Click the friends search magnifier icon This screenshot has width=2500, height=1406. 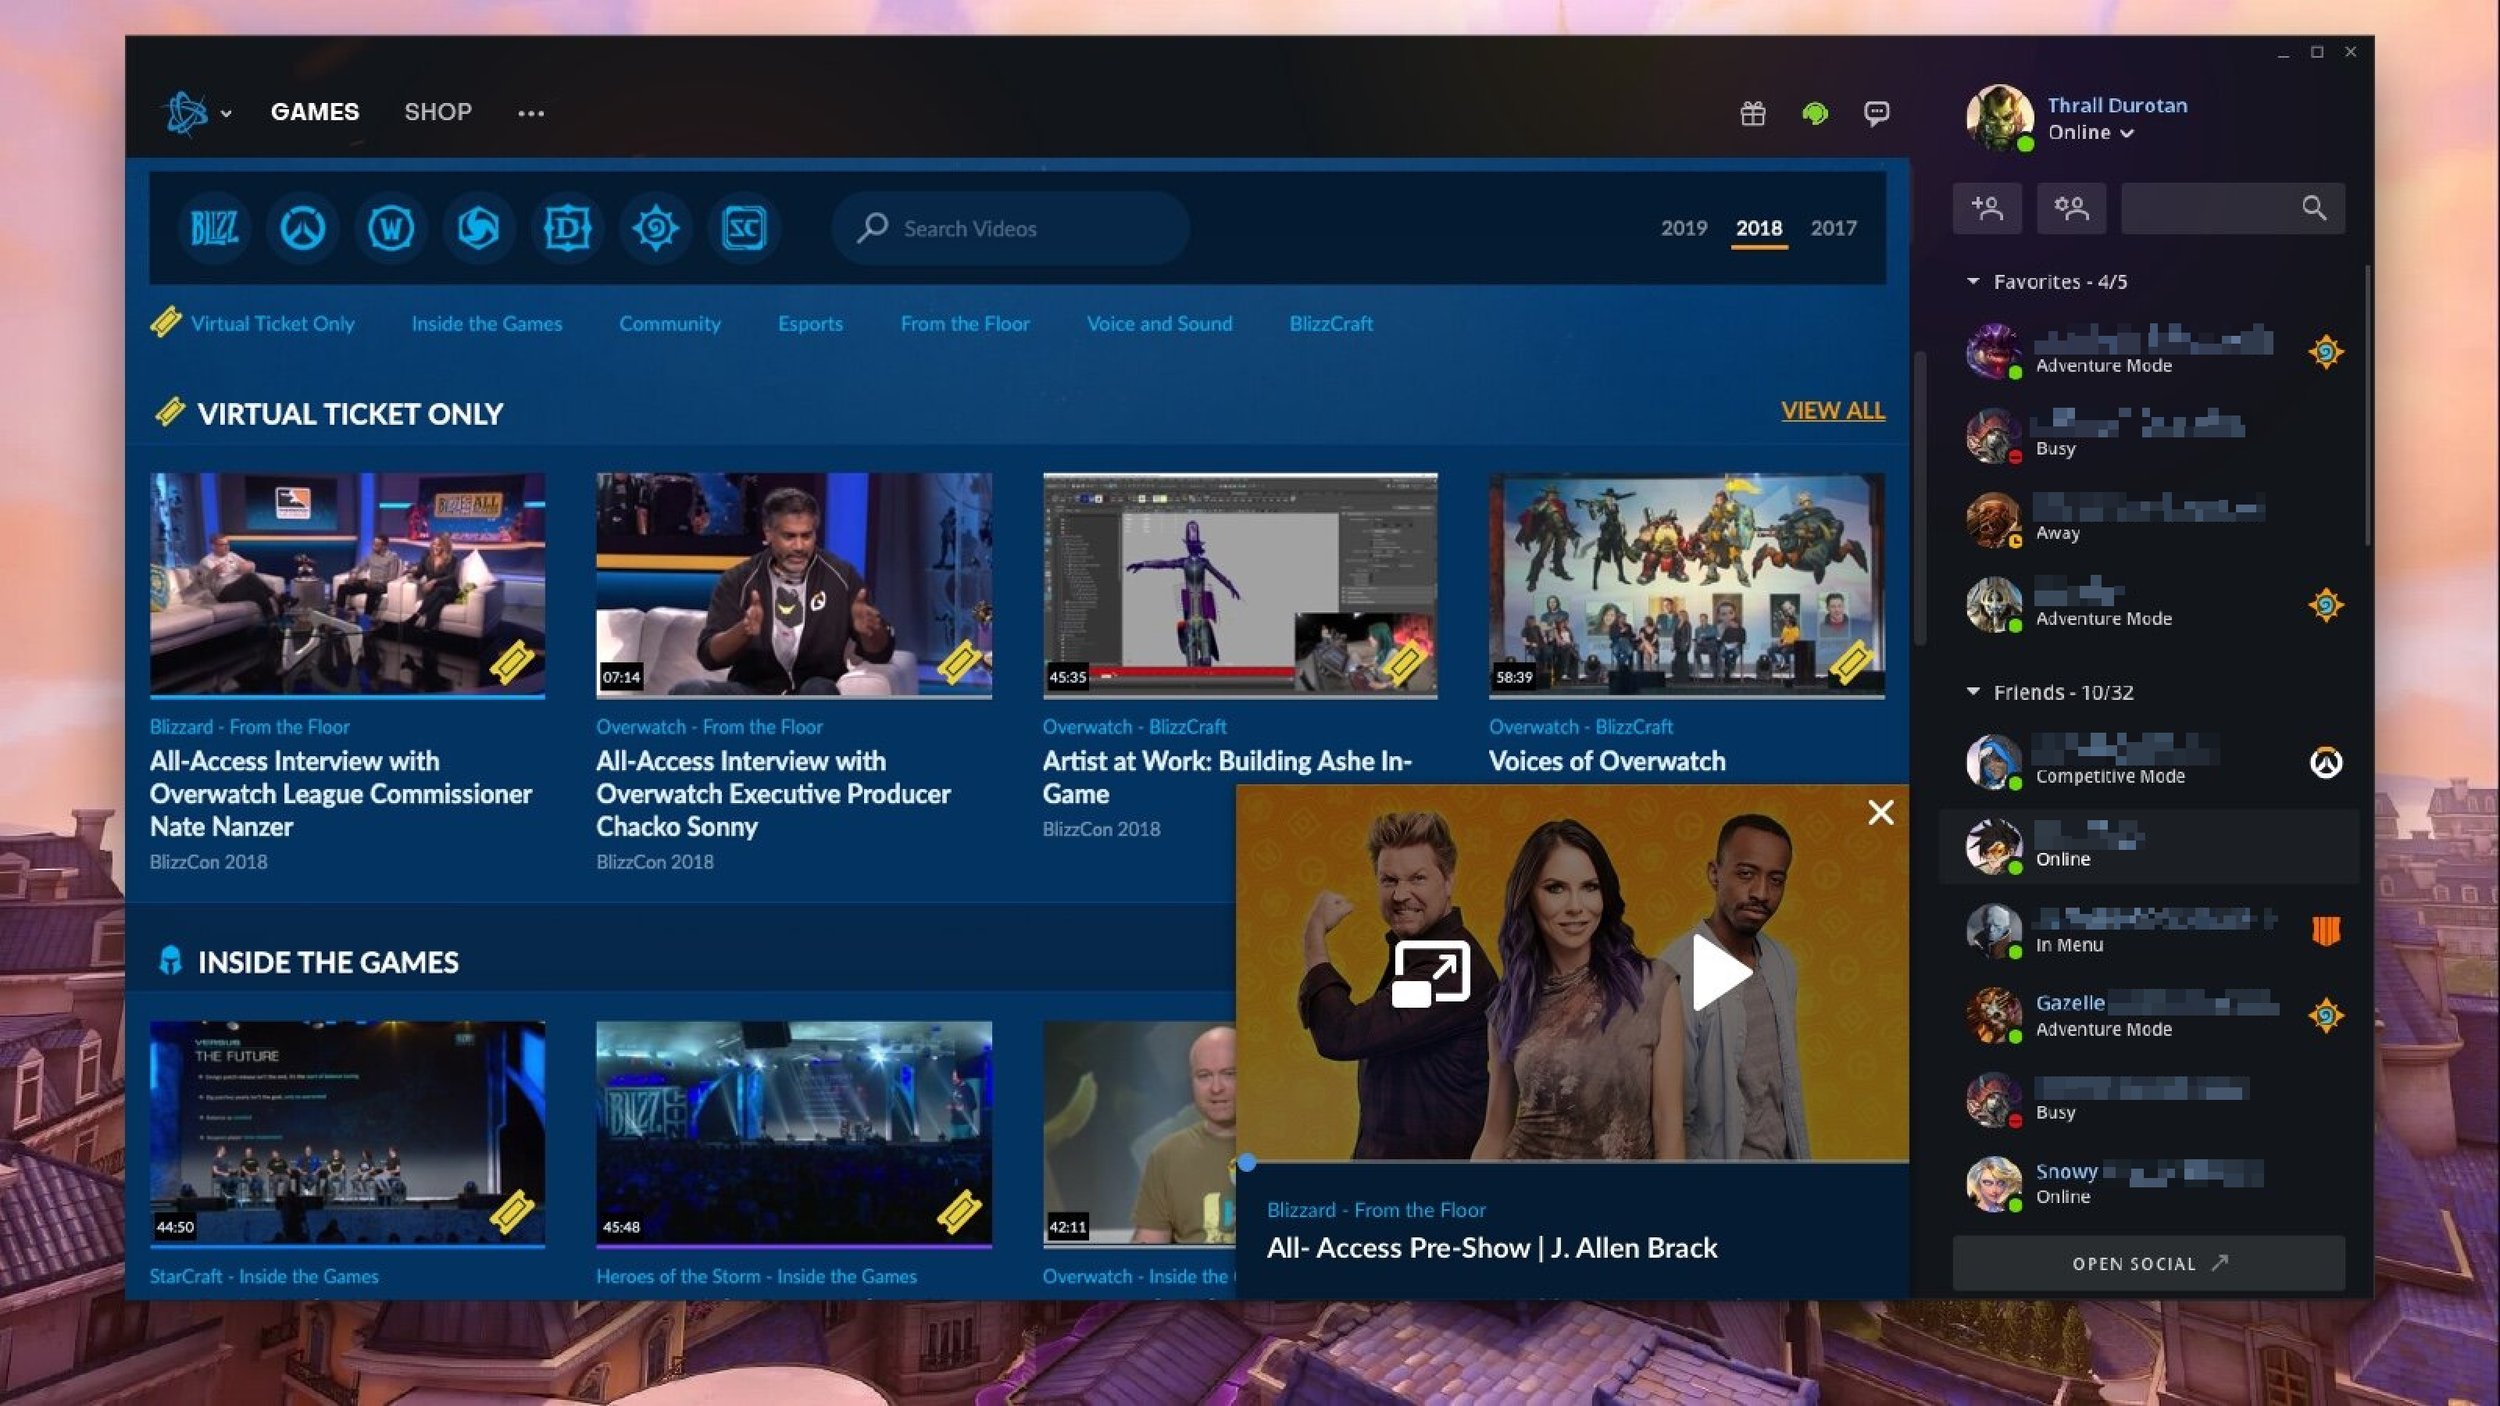pyautogui.click(x=2313, y=208)
